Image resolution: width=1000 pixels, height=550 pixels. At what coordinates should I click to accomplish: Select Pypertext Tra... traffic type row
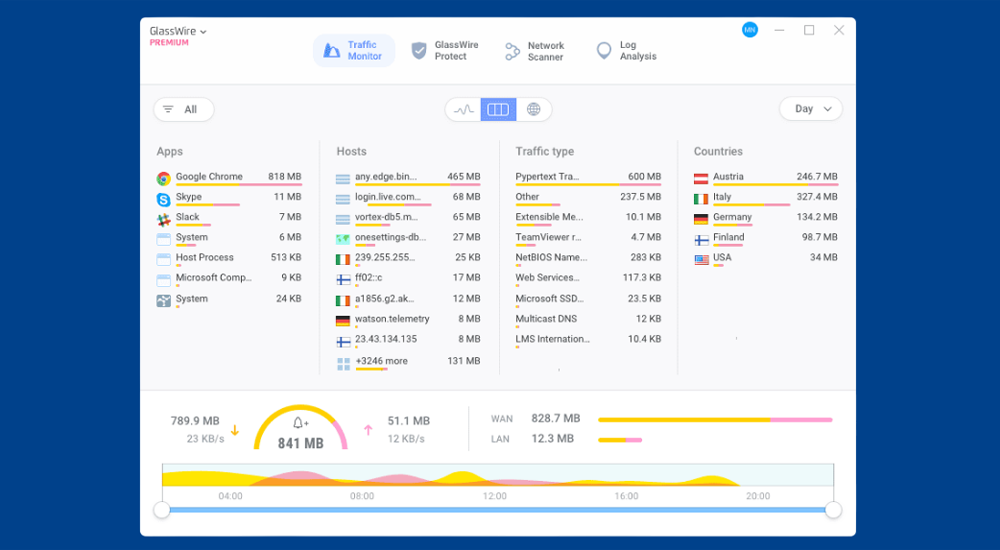coord(588,178)
